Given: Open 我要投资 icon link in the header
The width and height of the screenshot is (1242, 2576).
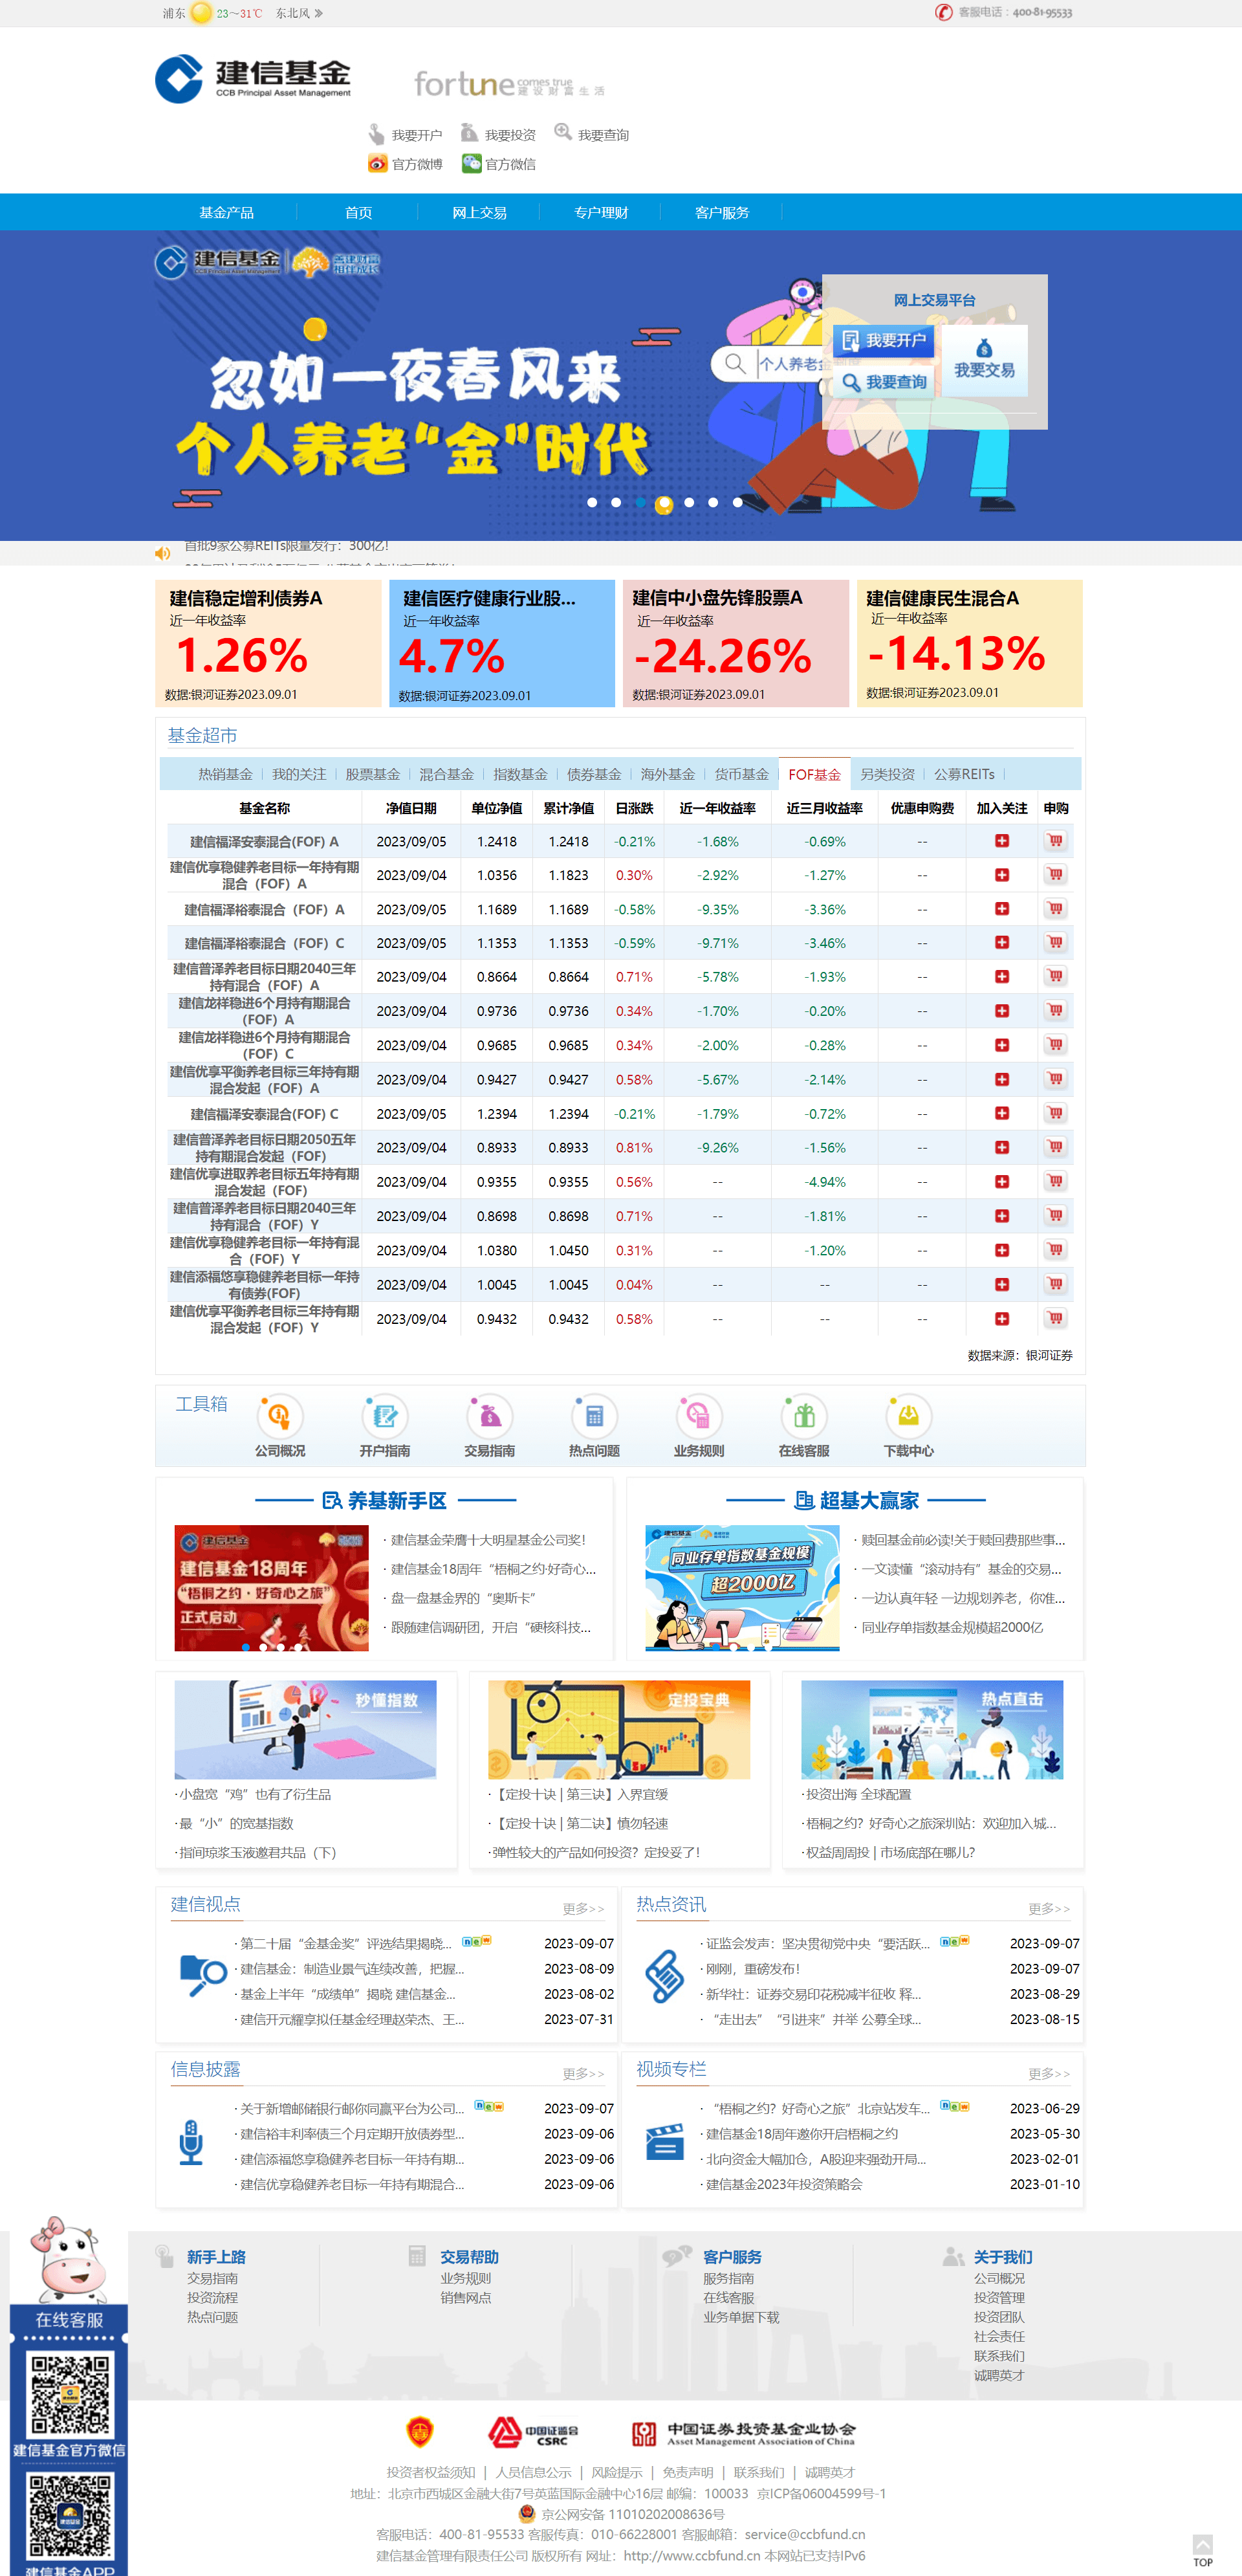Looking at the screenshot, I should tap(498, 134).
